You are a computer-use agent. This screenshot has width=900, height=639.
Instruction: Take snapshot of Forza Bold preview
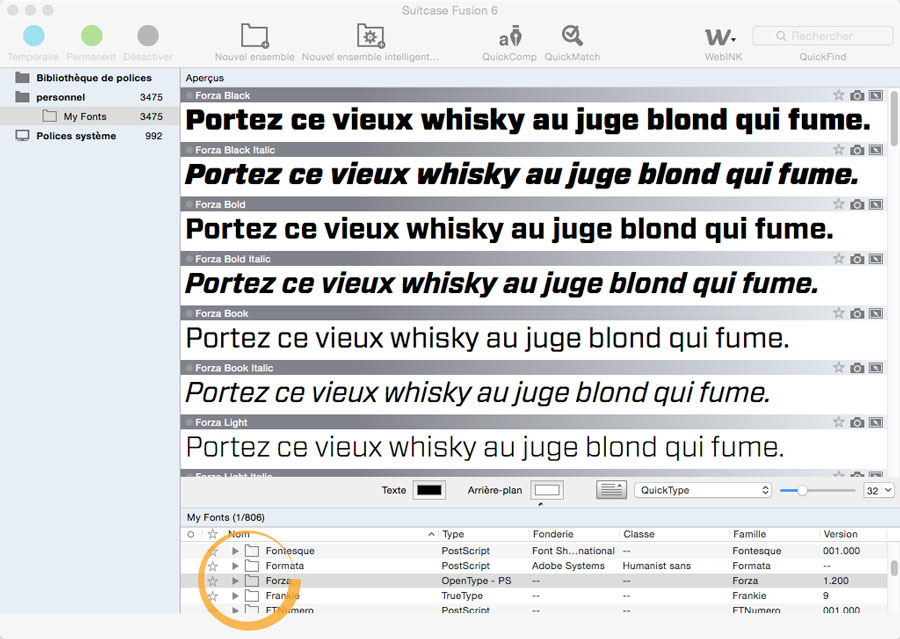coord(857,204)
